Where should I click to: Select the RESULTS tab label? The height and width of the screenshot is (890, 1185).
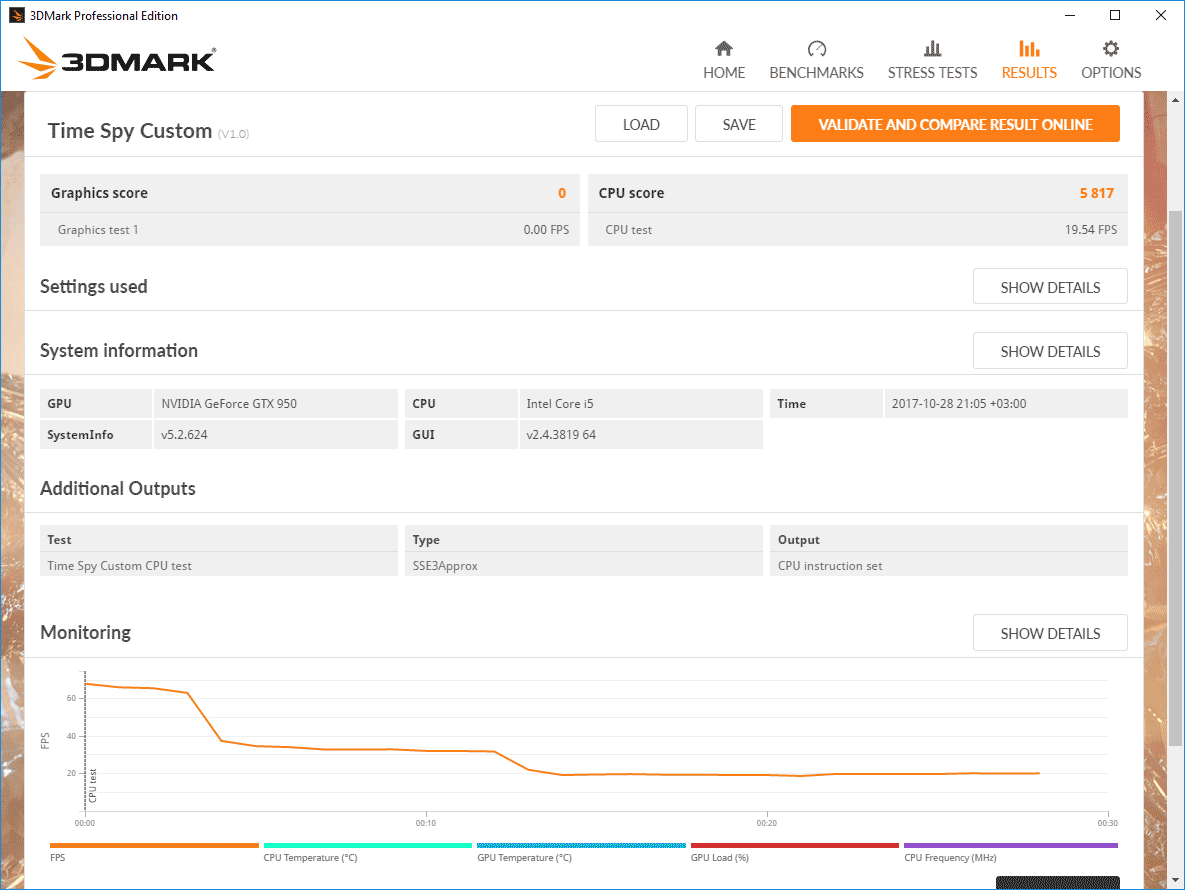tap(1029, 73)
